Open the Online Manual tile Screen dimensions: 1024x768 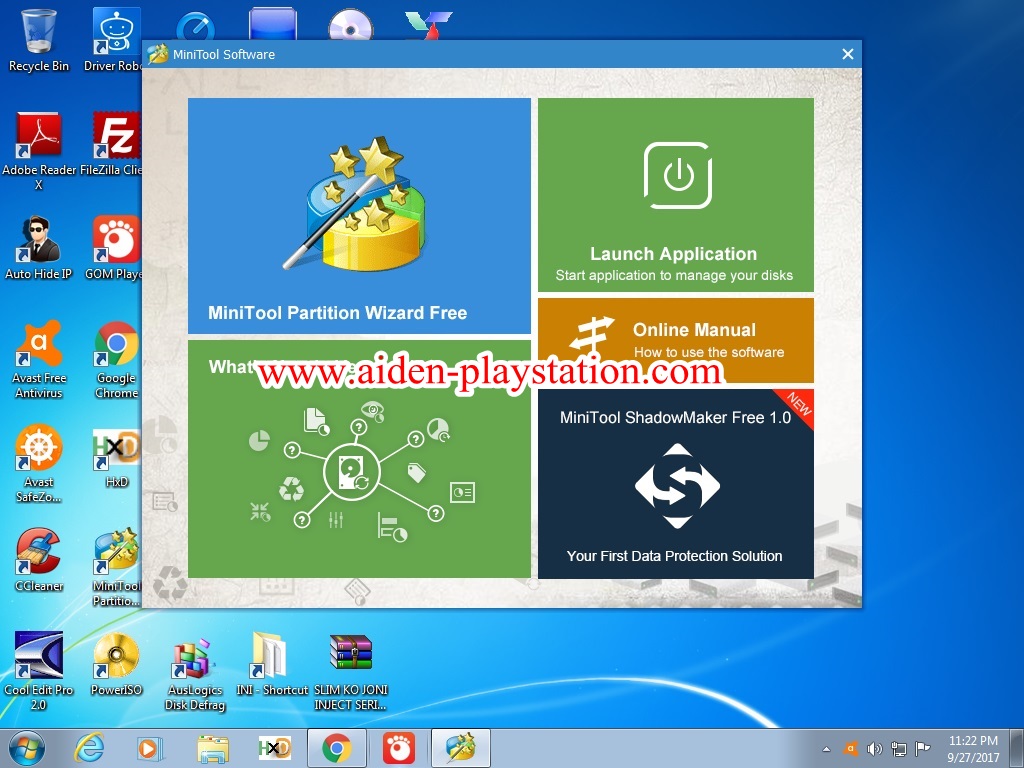(676, 340)
